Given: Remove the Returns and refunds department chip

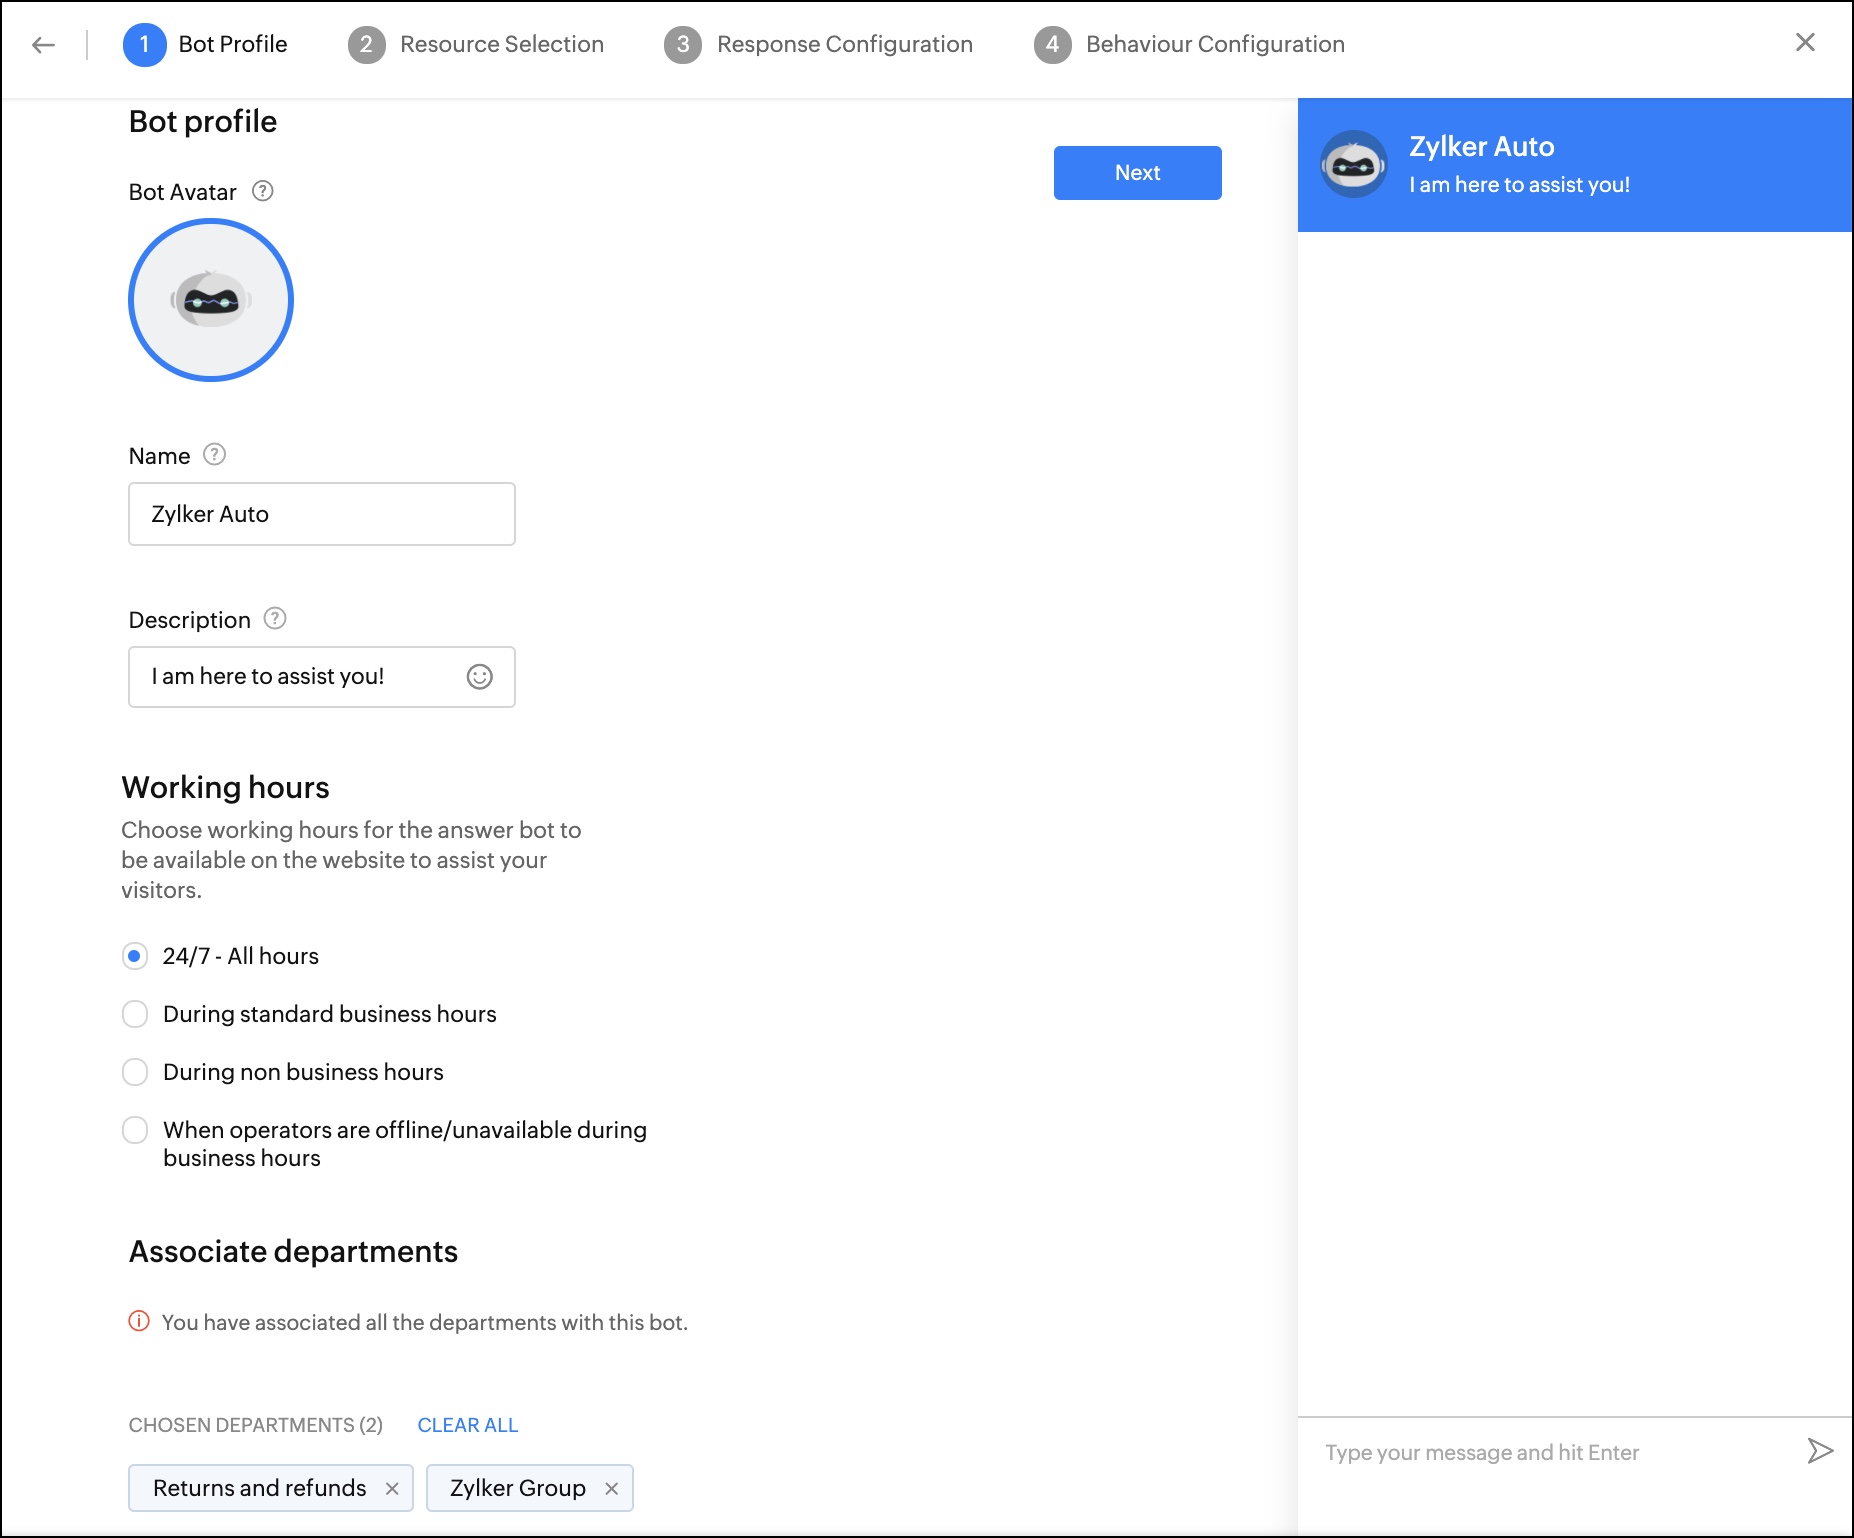Looking at the screenshot, I should [392, 1489].
